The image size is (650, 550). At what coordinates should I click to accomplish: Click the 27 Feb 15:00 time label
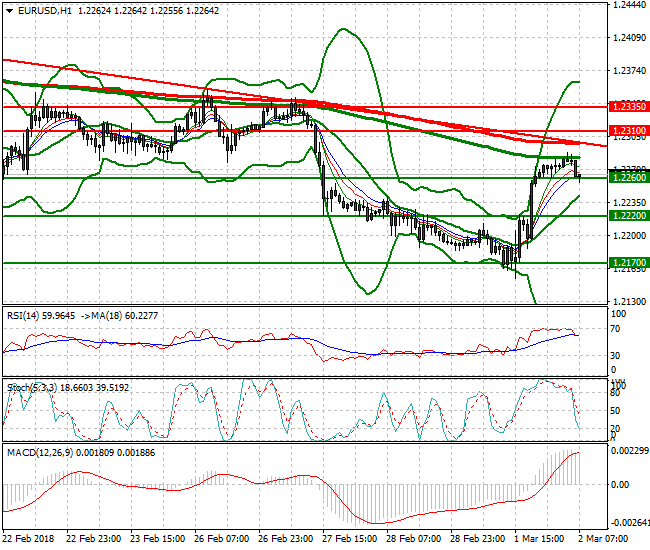pyautogui.click(x=349, y=539)
